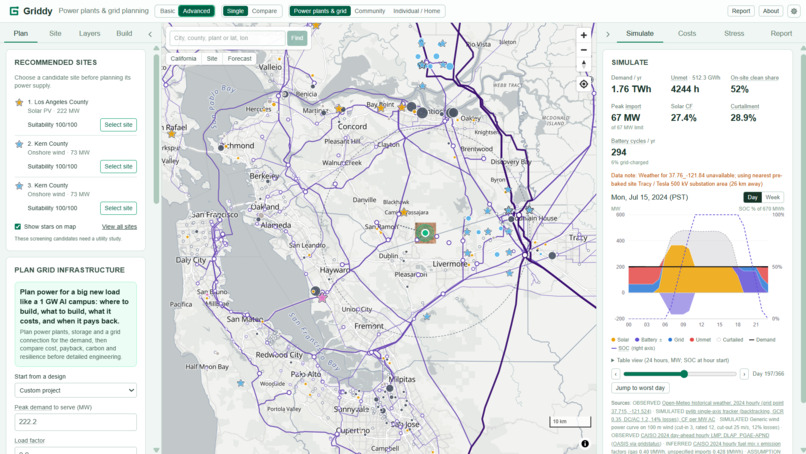Zoom out on the map
The image size is (806, 454).
tap(583, 50)
